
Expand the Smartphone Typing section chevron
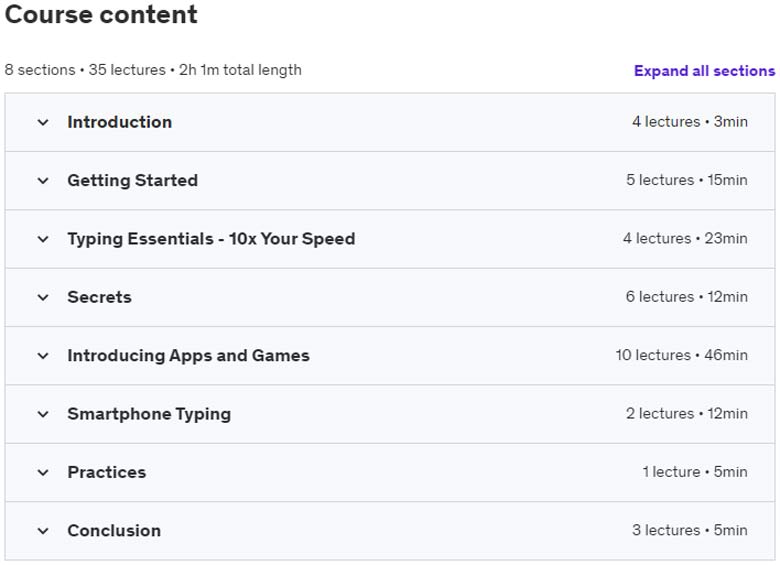coord(43,414)
